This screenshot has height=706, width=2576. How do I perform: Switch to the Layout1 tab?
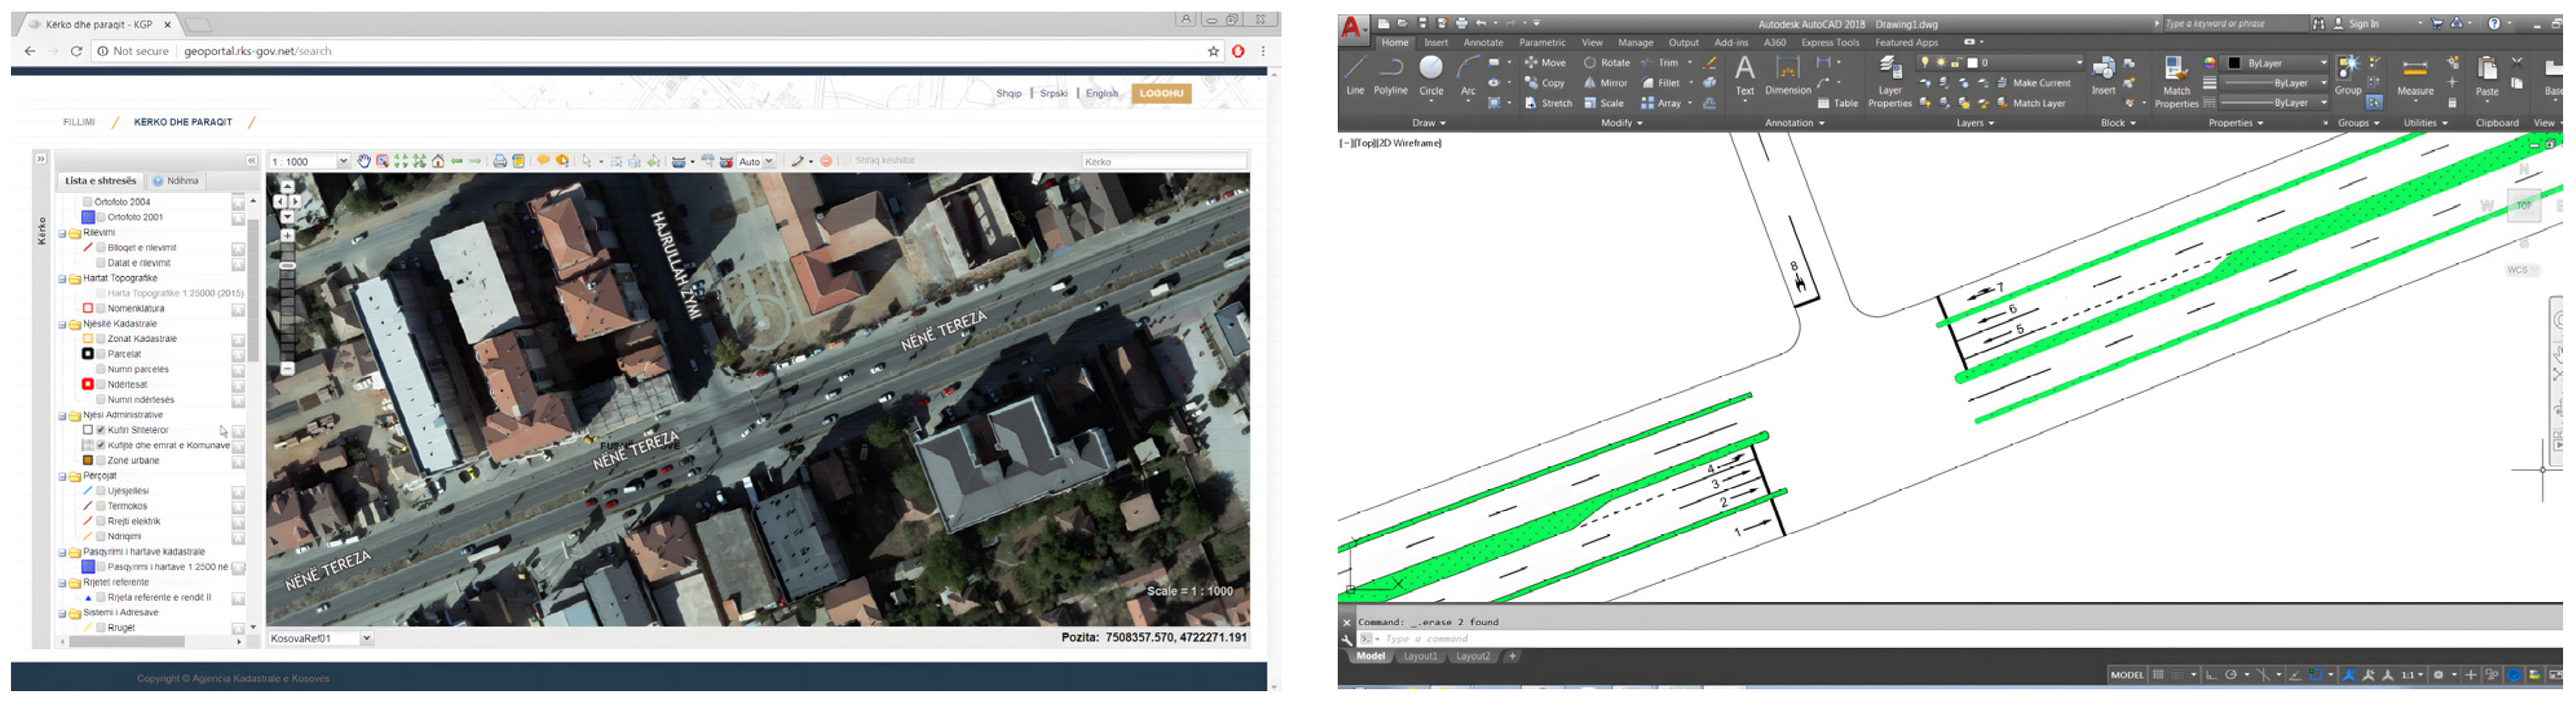pyautogui.click(x=1419, y=656)
